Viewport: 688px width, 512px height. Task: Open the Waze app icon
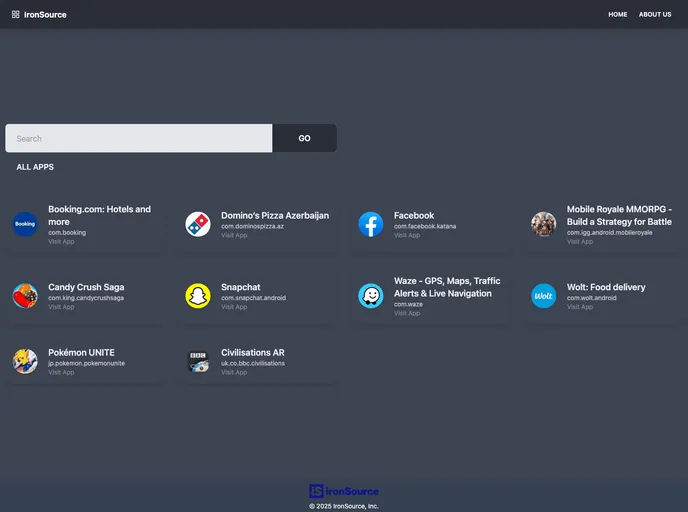(x=371, y=296)
